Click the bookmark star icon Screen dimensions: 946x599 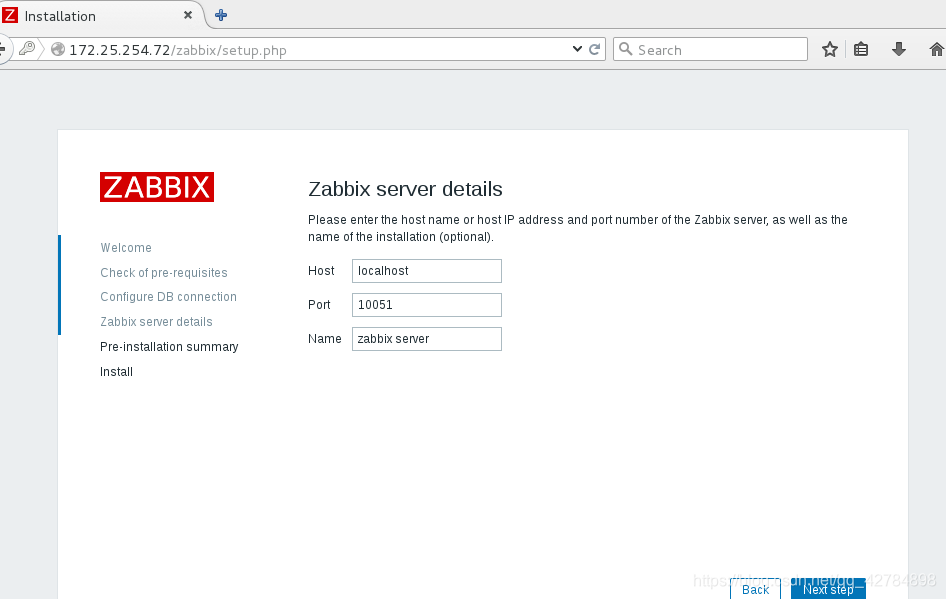830,49
